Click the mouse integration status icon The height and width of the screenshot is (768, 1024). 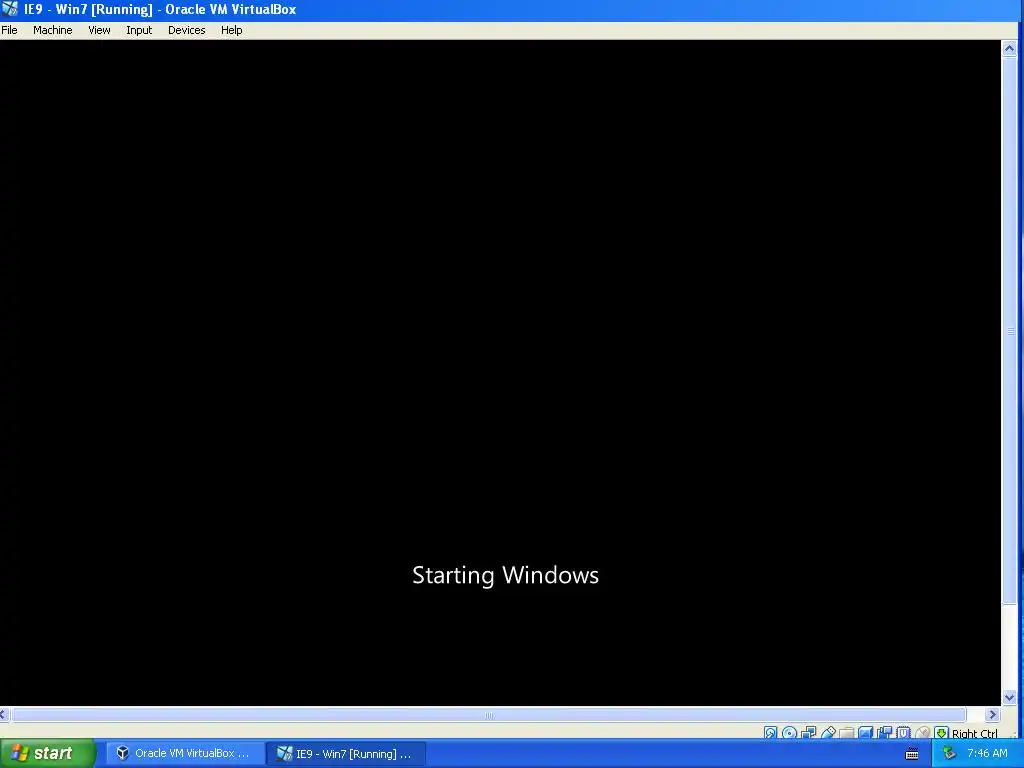tap(923, 733)
